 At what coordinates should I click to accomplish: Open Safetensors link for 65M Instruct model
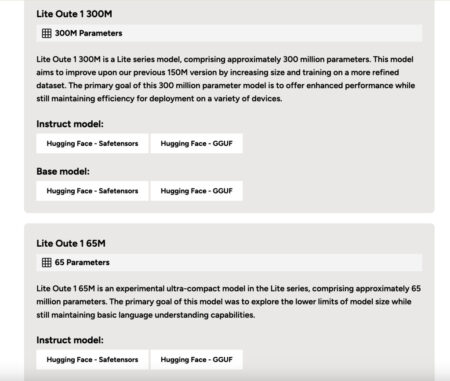tap(92, 359)
